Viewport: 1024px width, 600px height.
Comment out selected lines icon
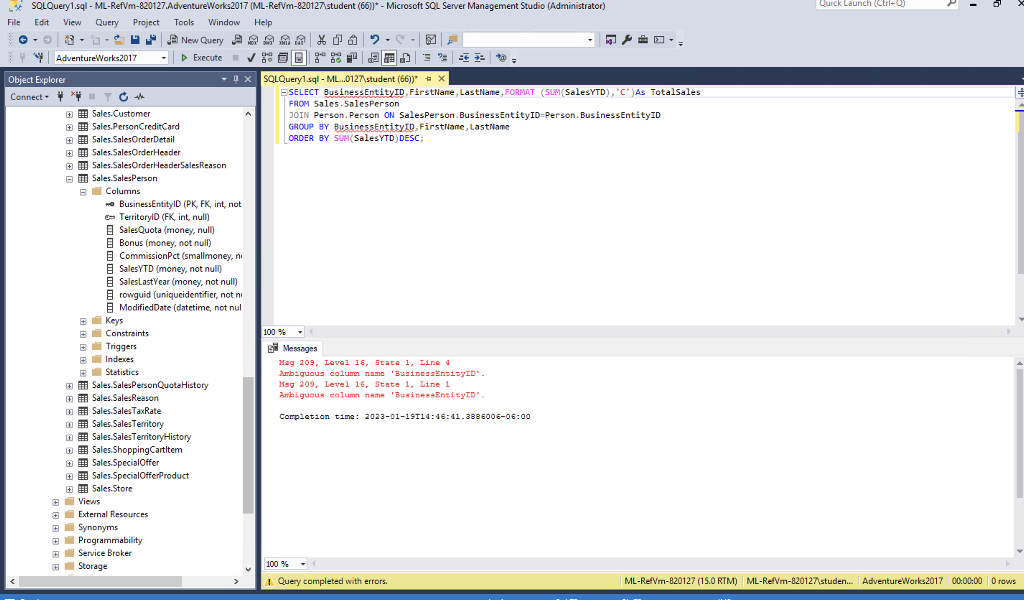tap(426, 57)
